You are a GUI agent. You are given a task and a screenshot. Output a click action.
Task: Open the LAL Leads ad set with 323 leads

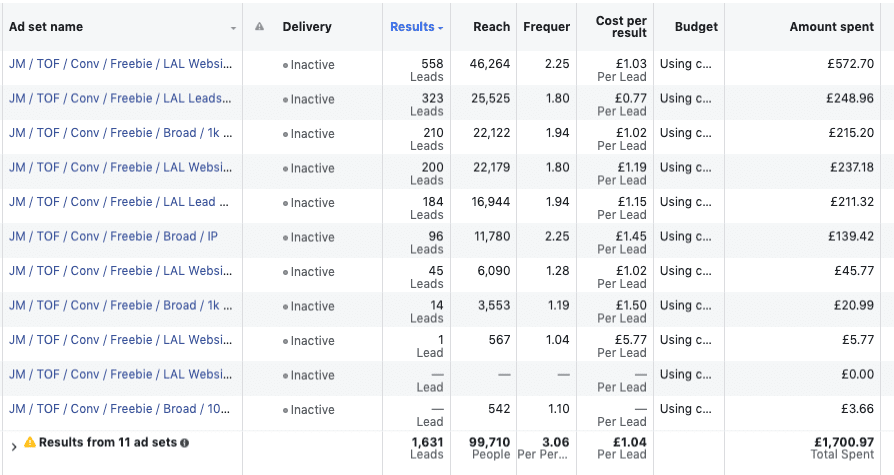(x=119, y=99)
